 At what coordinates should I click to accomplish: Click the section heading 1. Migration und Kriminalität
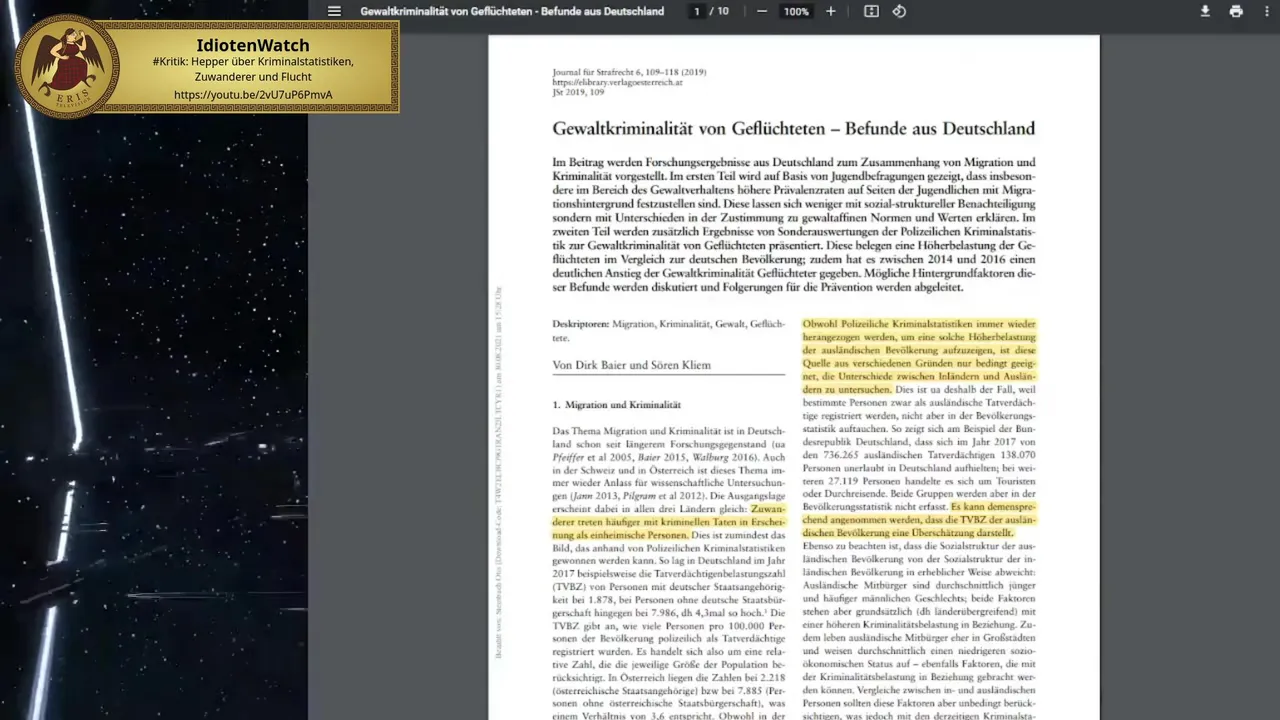tap(616, 405)
